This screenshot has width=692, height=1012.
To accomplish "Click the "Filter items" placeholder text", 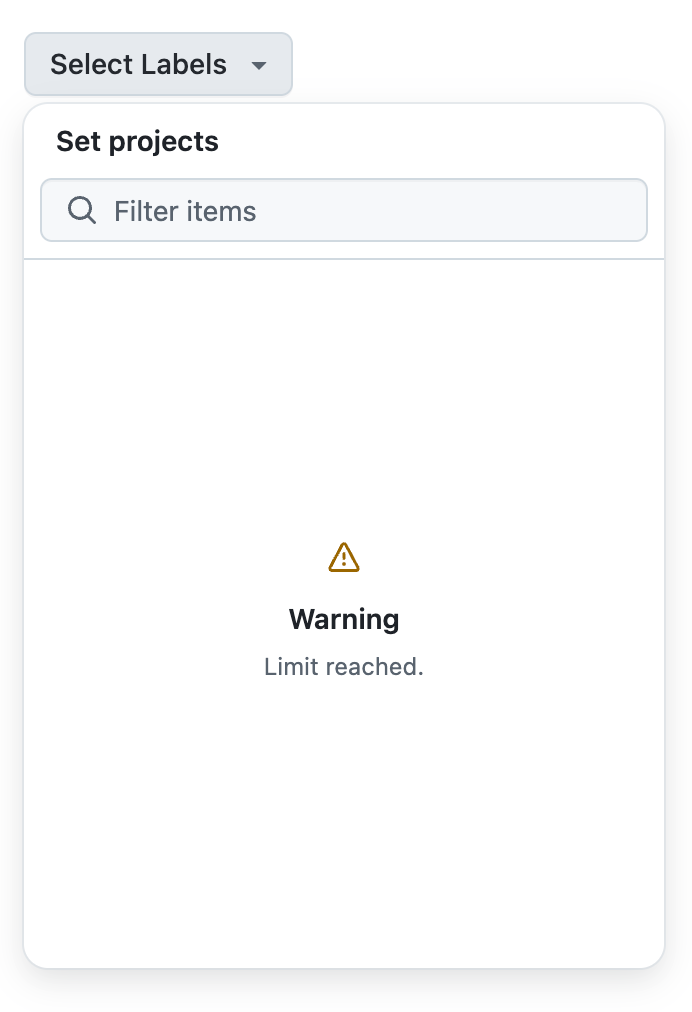I will click(185, 211).
